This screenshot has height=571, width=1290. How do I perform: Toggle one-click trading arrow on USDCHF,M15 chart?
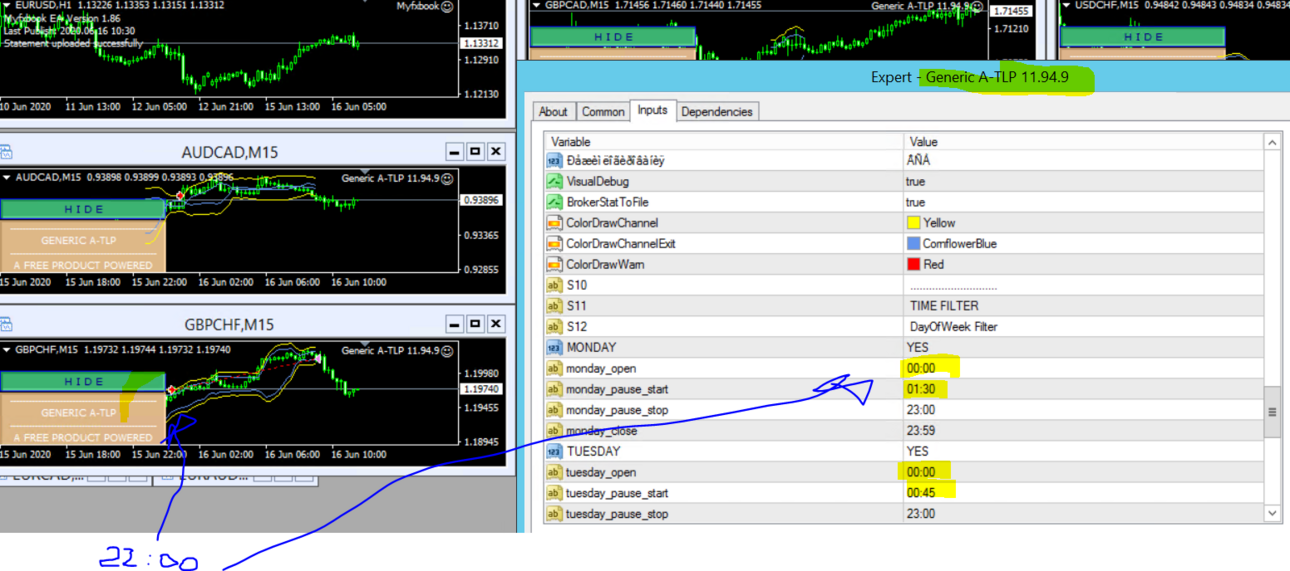click(x=1067, y=6)
